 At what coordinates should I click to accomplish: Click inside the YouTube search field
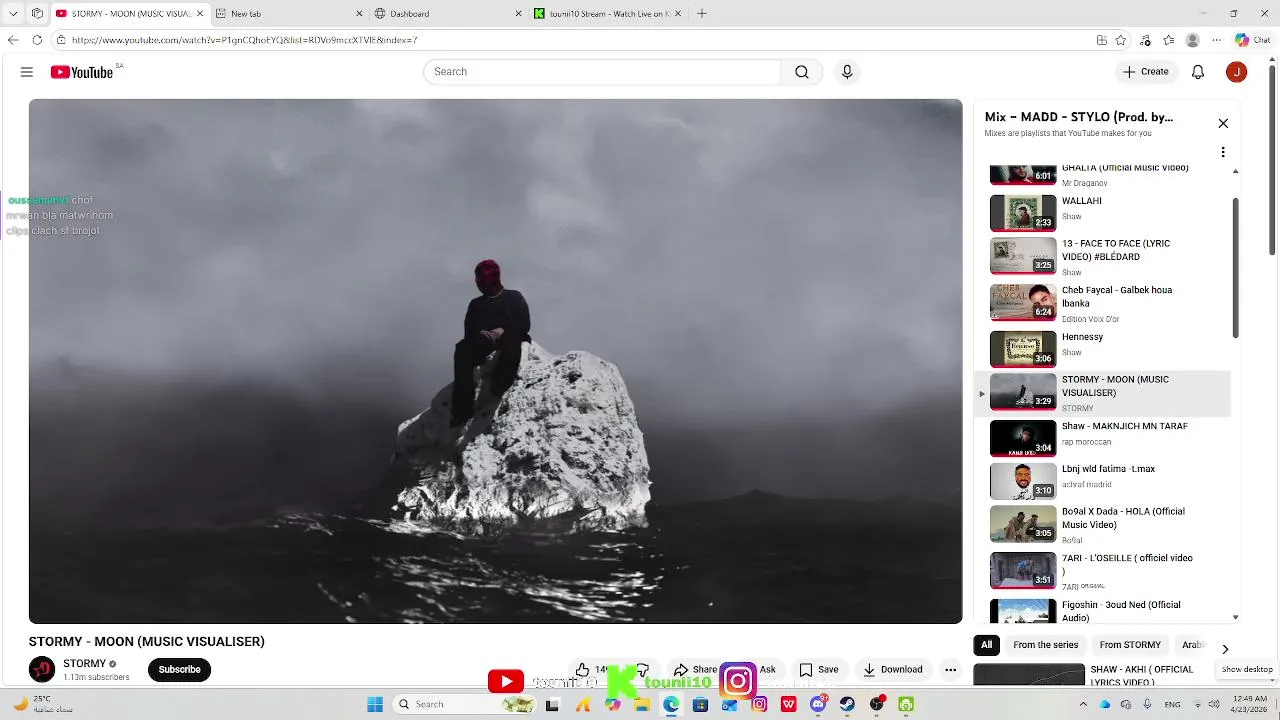pyautogui.click(x=602, y=72)
